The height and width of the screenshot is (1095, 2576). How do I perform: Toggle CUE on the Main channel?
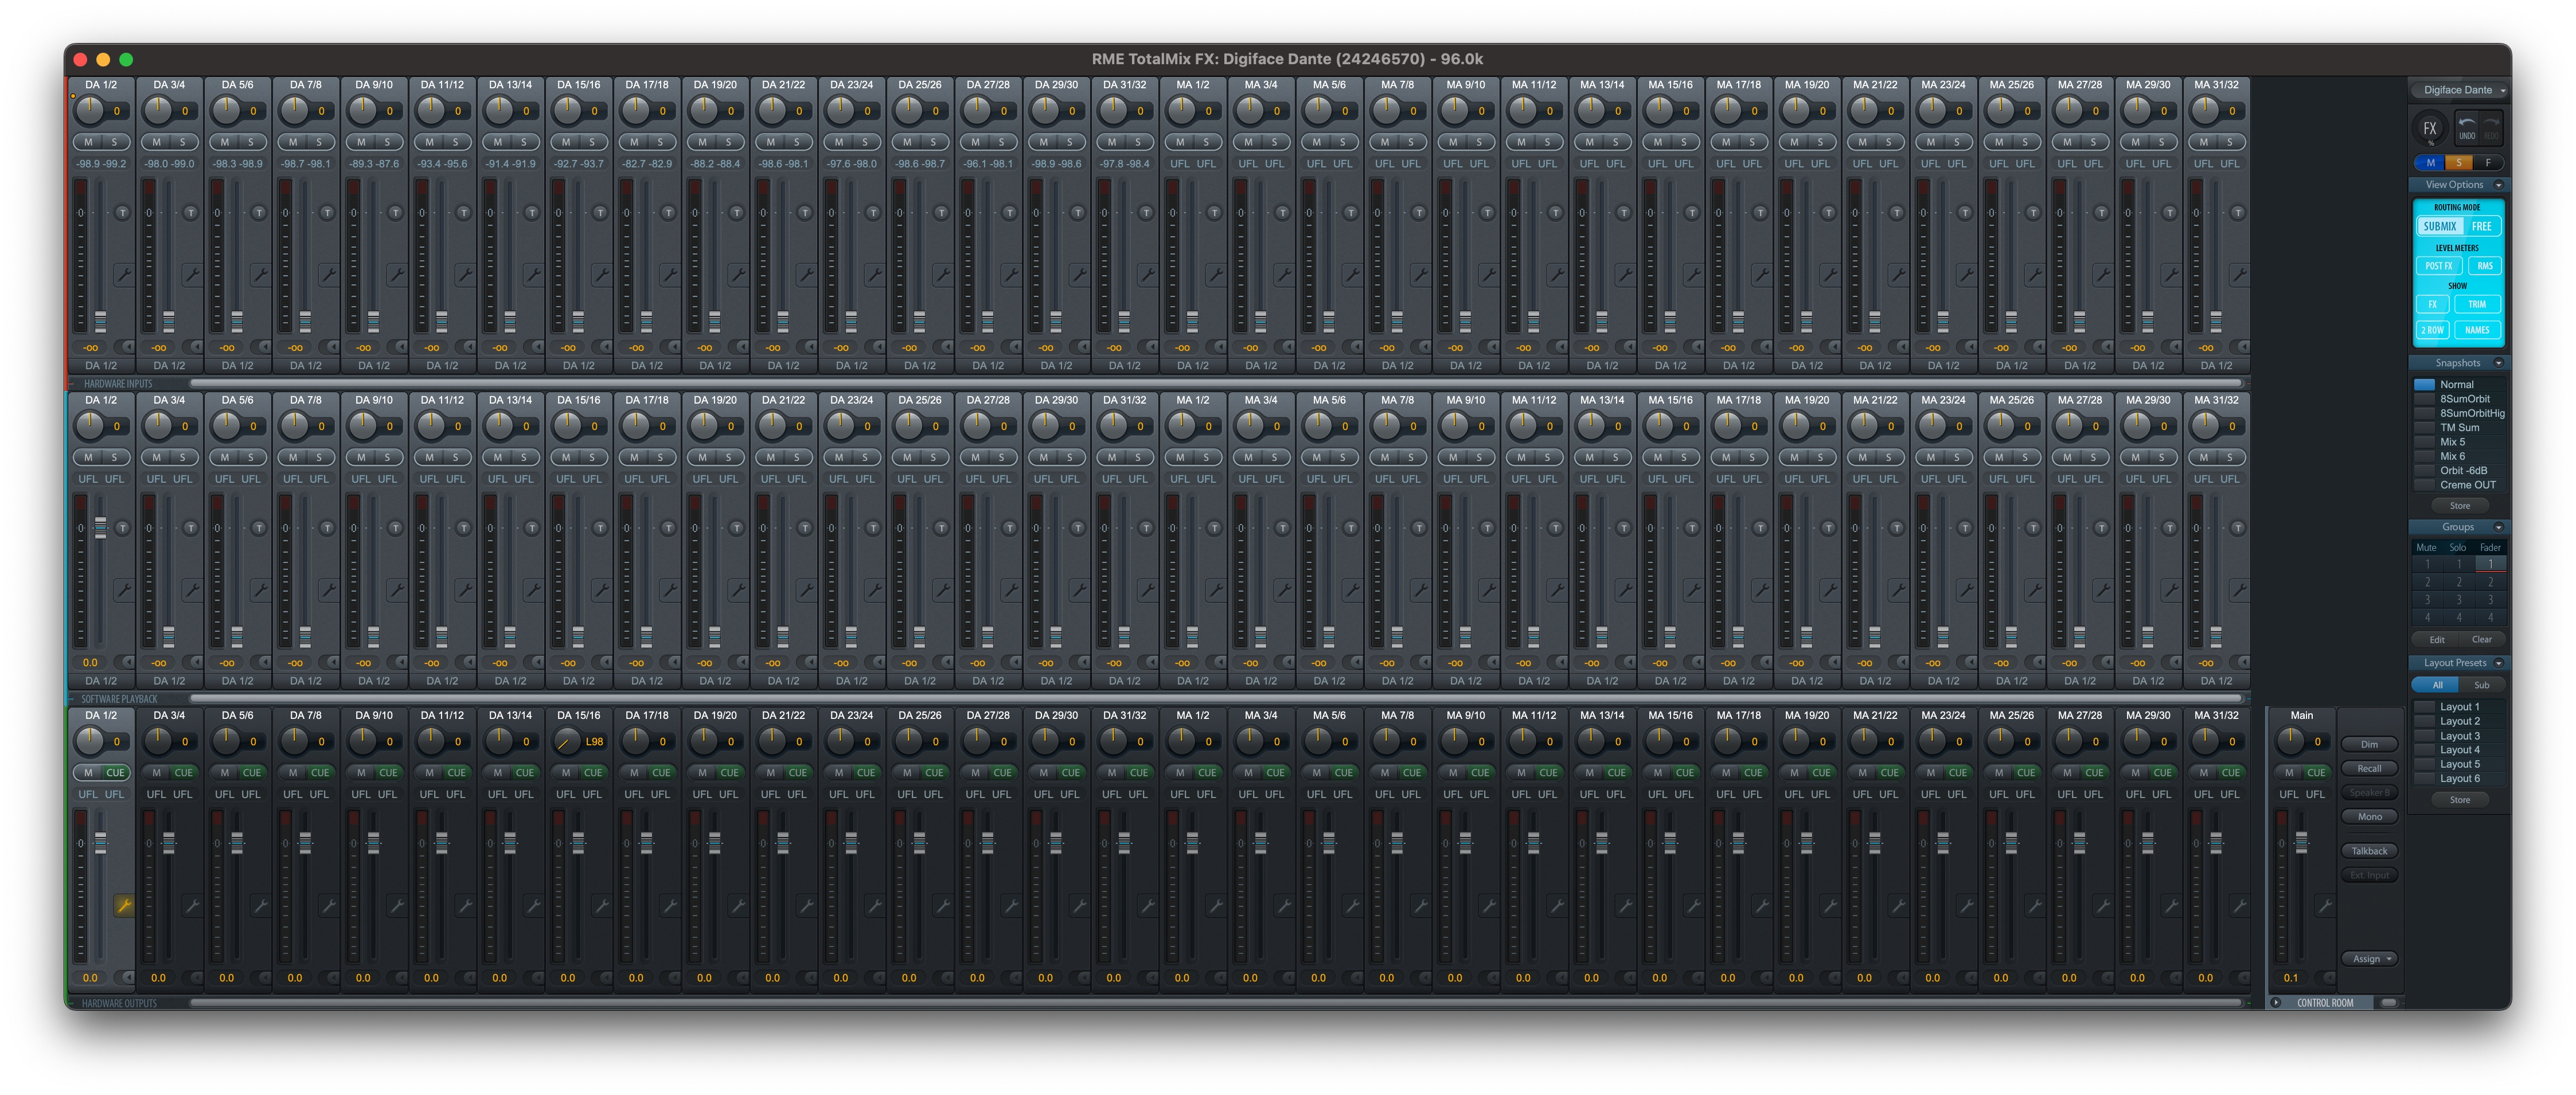(2316, 772)
